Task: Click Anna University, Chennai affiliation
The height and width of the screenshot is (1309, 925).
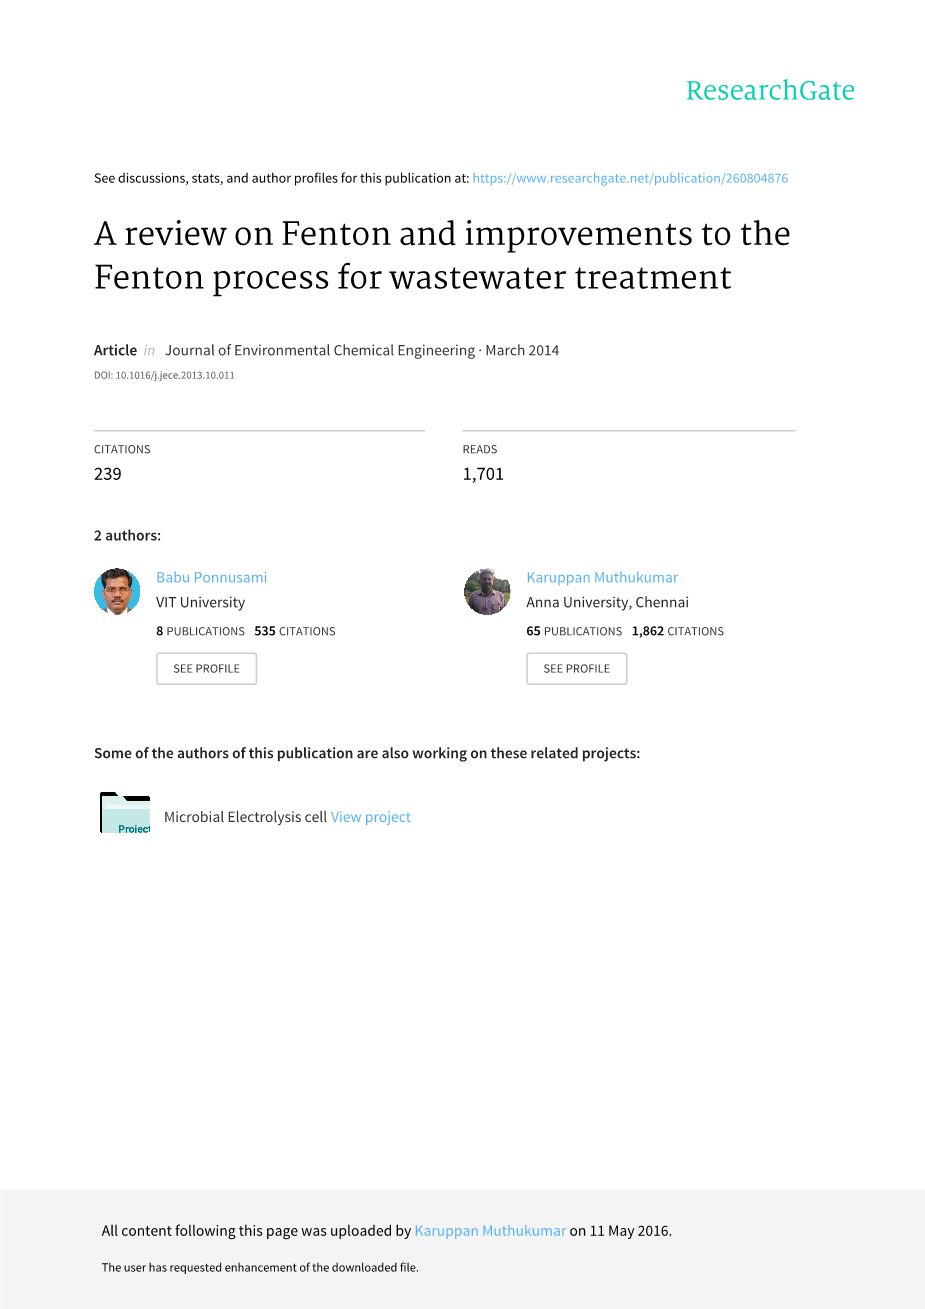Action: click(607, 602)
